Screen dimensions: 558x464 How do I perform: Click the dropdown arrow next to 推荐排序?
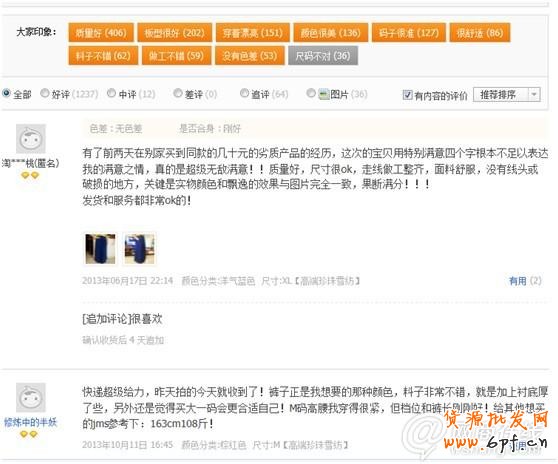[x=534, y=95]
